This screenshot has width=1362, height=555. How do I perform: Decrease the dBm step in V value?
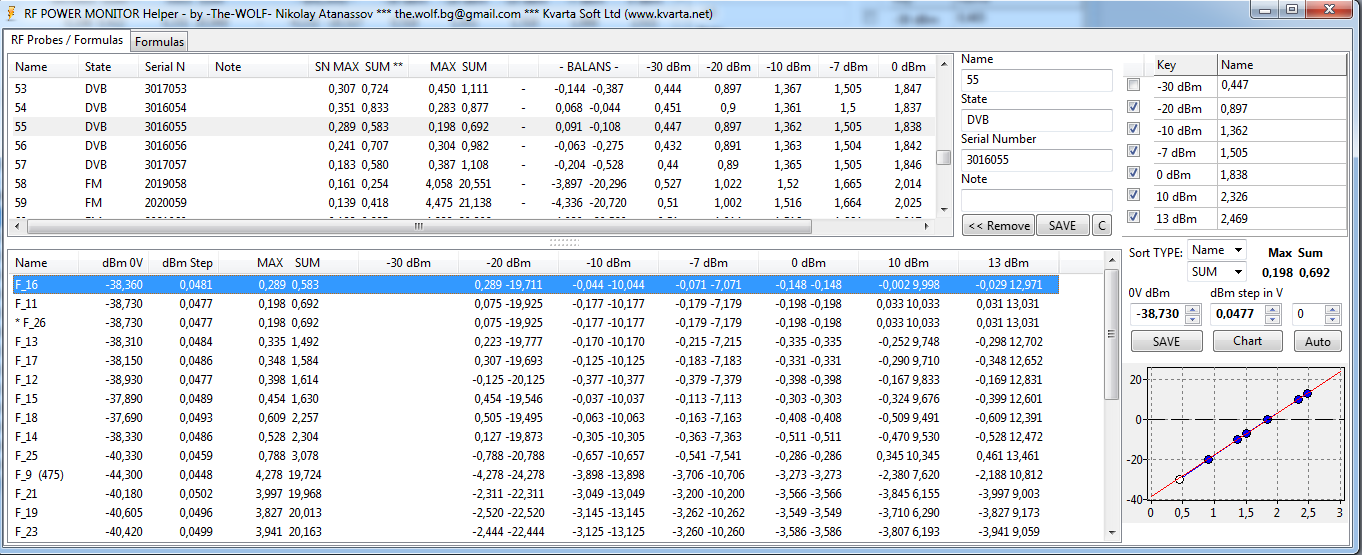(1273, 319)
